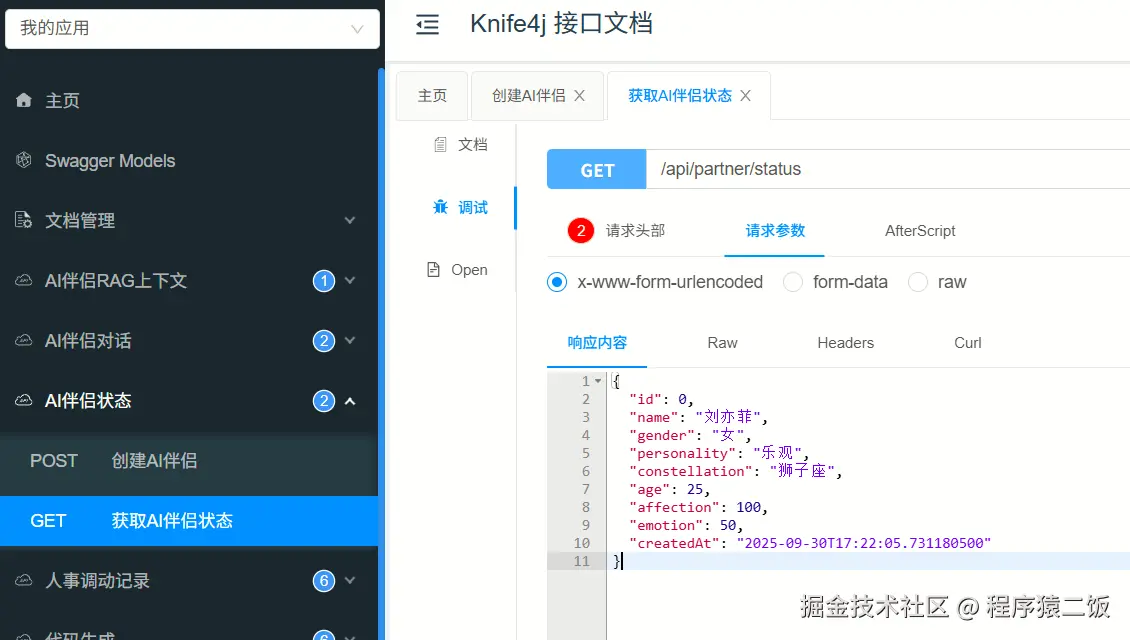Click line number 10 in gutter

[582, 543]
